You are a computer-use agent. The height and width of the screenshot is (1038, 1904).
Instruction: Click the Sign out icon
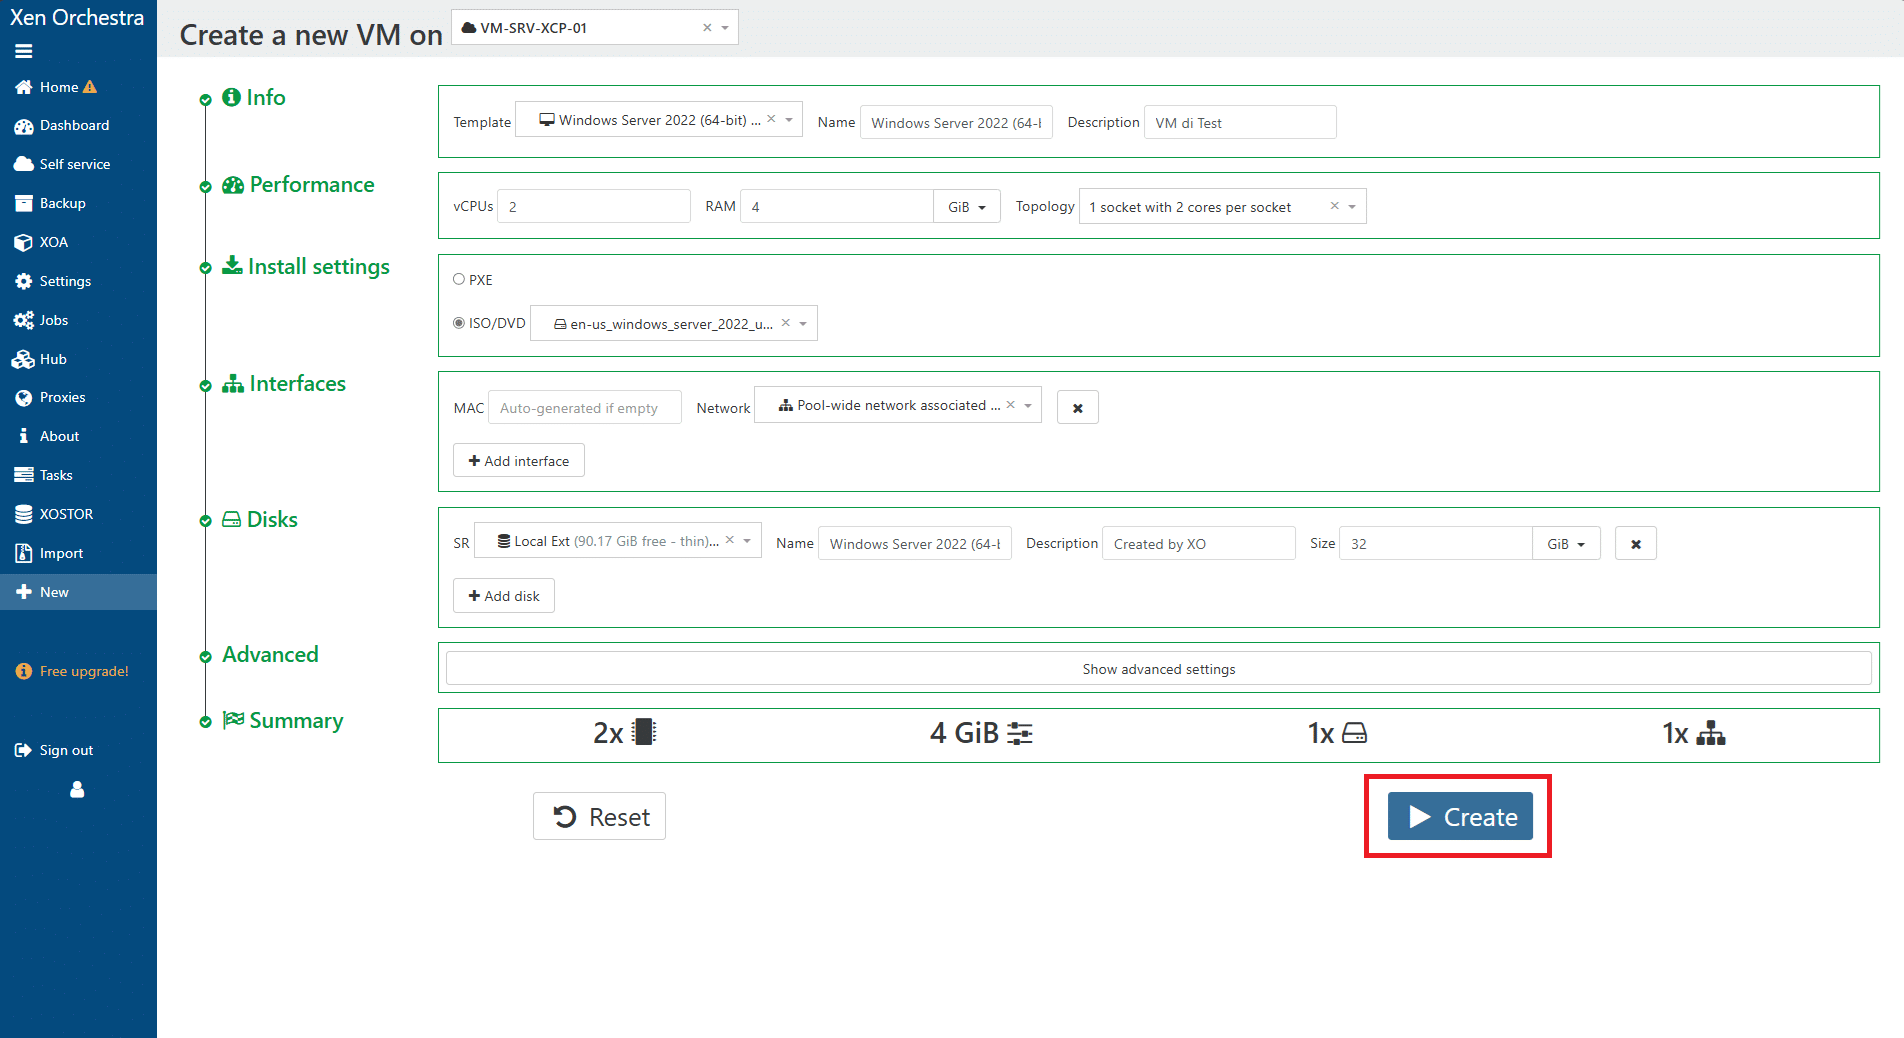click(x=23, y=750)
